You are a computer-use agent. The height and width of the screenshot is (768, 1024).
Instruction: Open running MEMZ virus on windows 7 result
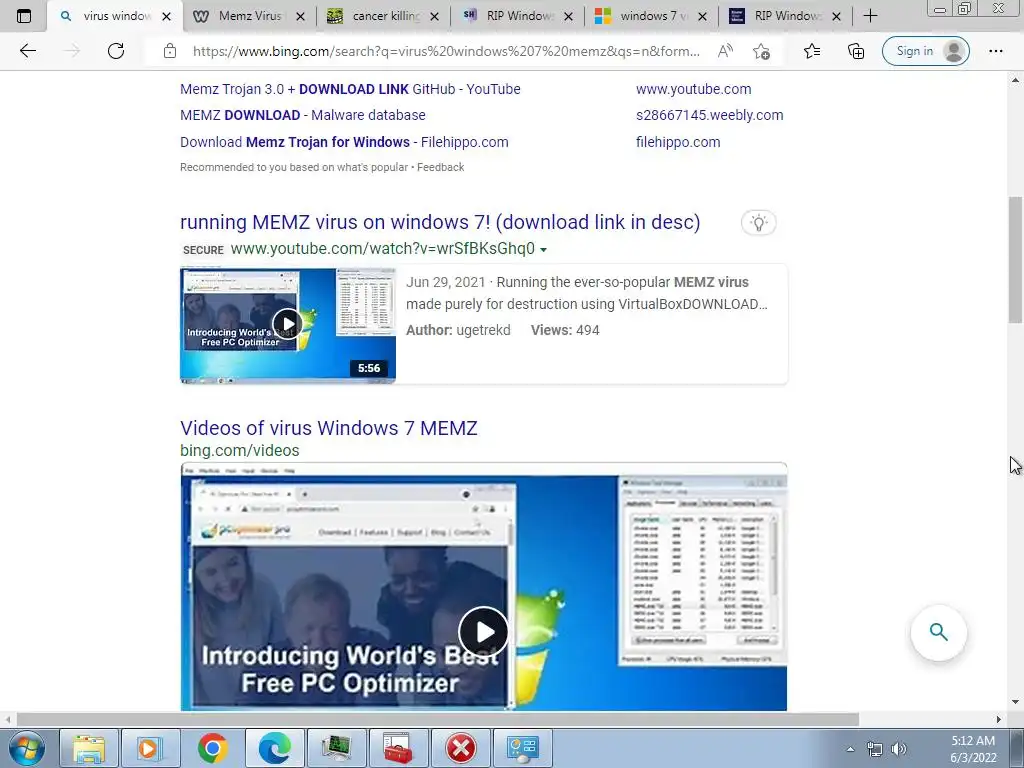[440, 222]
